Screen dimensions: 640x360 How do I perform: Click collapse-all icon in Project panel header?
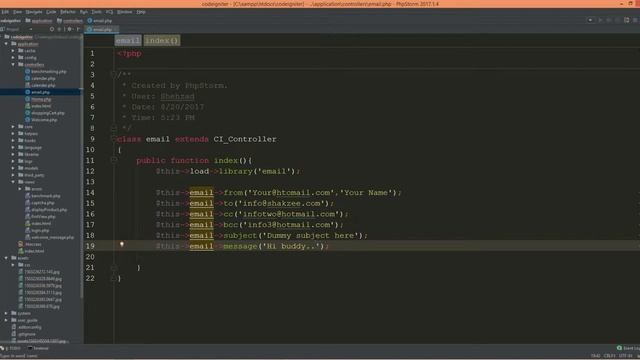point(60,29)
